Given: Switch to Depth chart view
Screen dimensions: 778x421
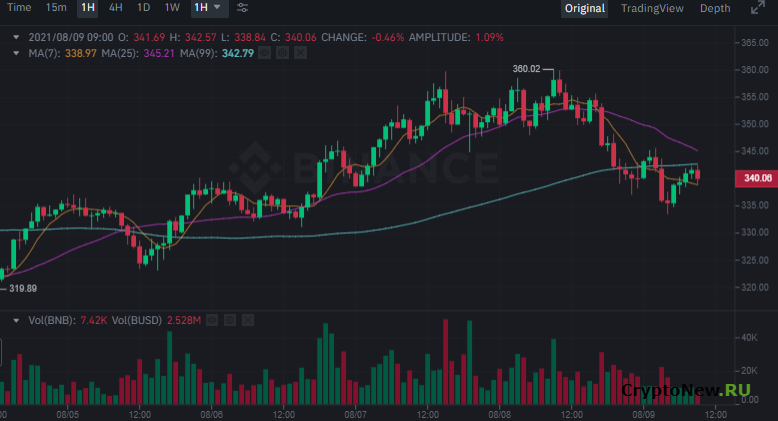Looking at the screenshot, I should [x=715, y=8].
